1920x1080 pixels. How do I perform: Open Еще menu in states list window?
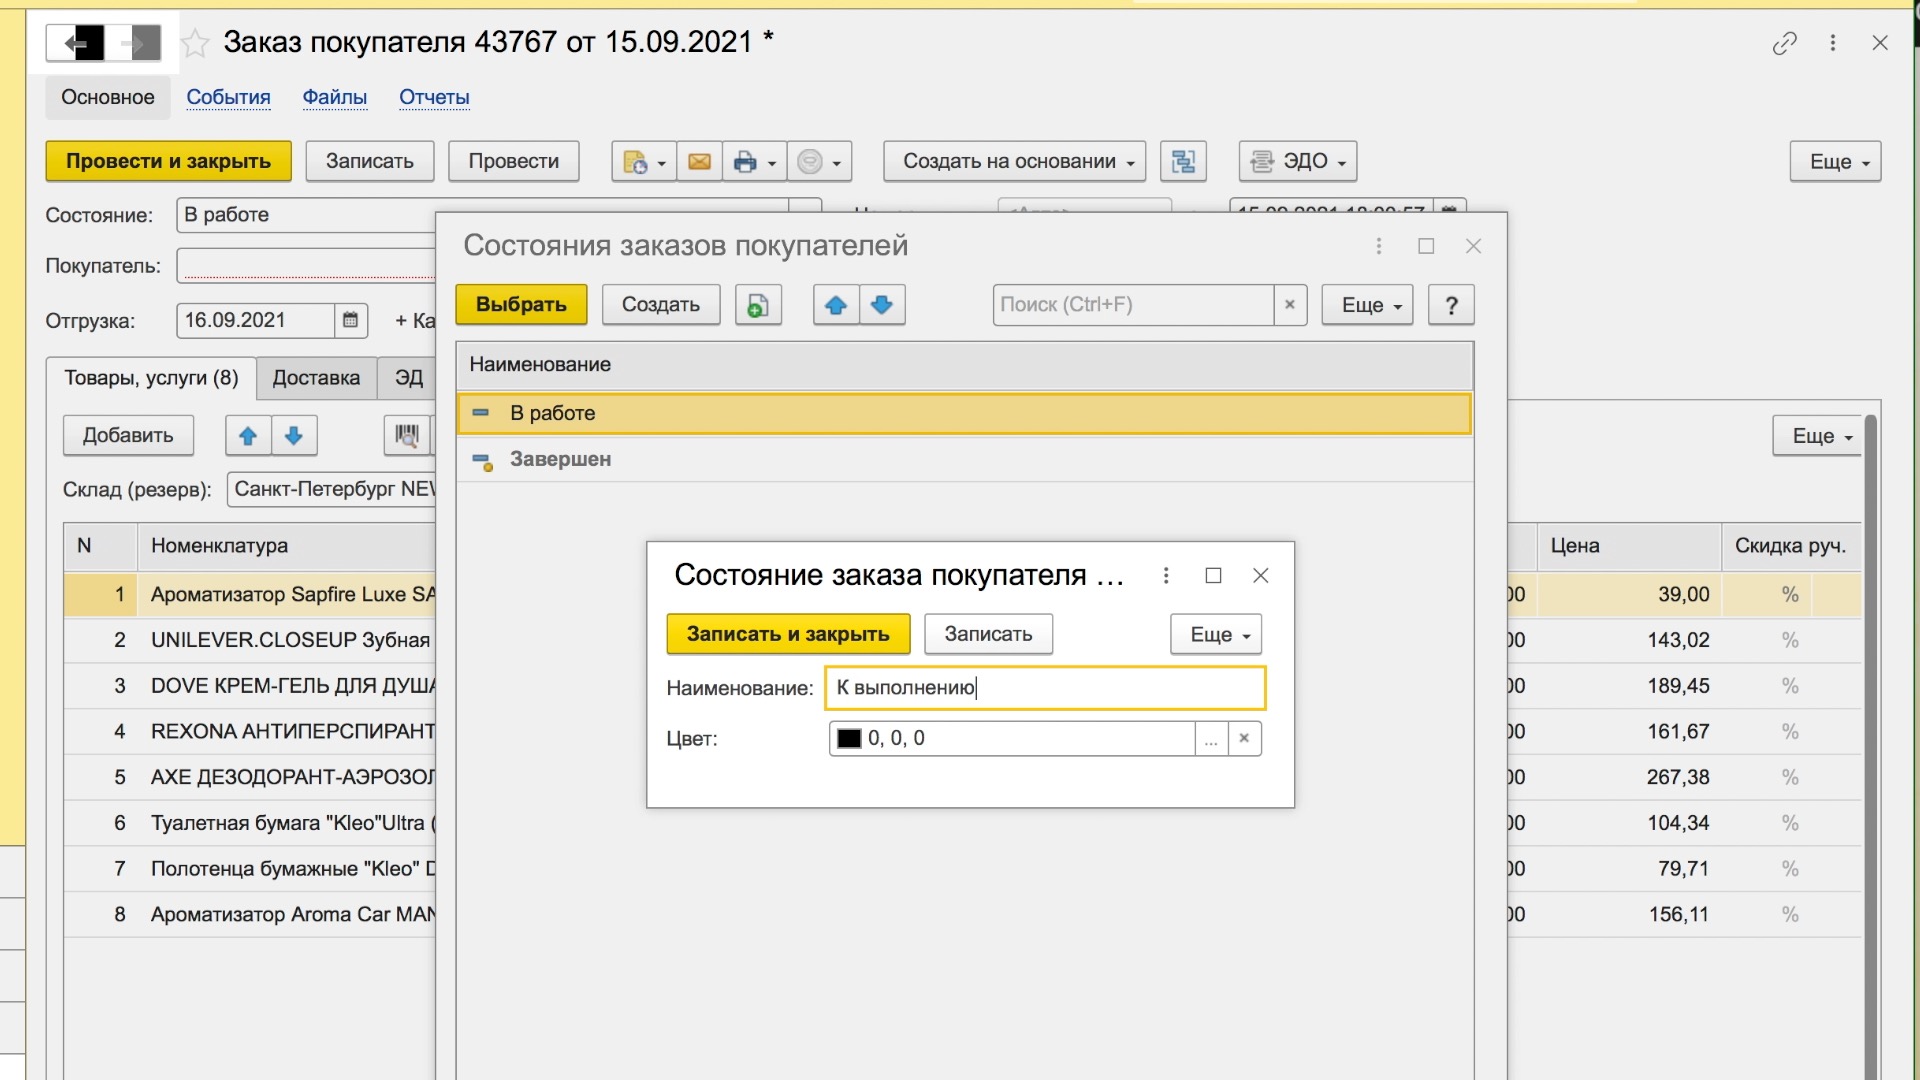[x=1367, y=305]
